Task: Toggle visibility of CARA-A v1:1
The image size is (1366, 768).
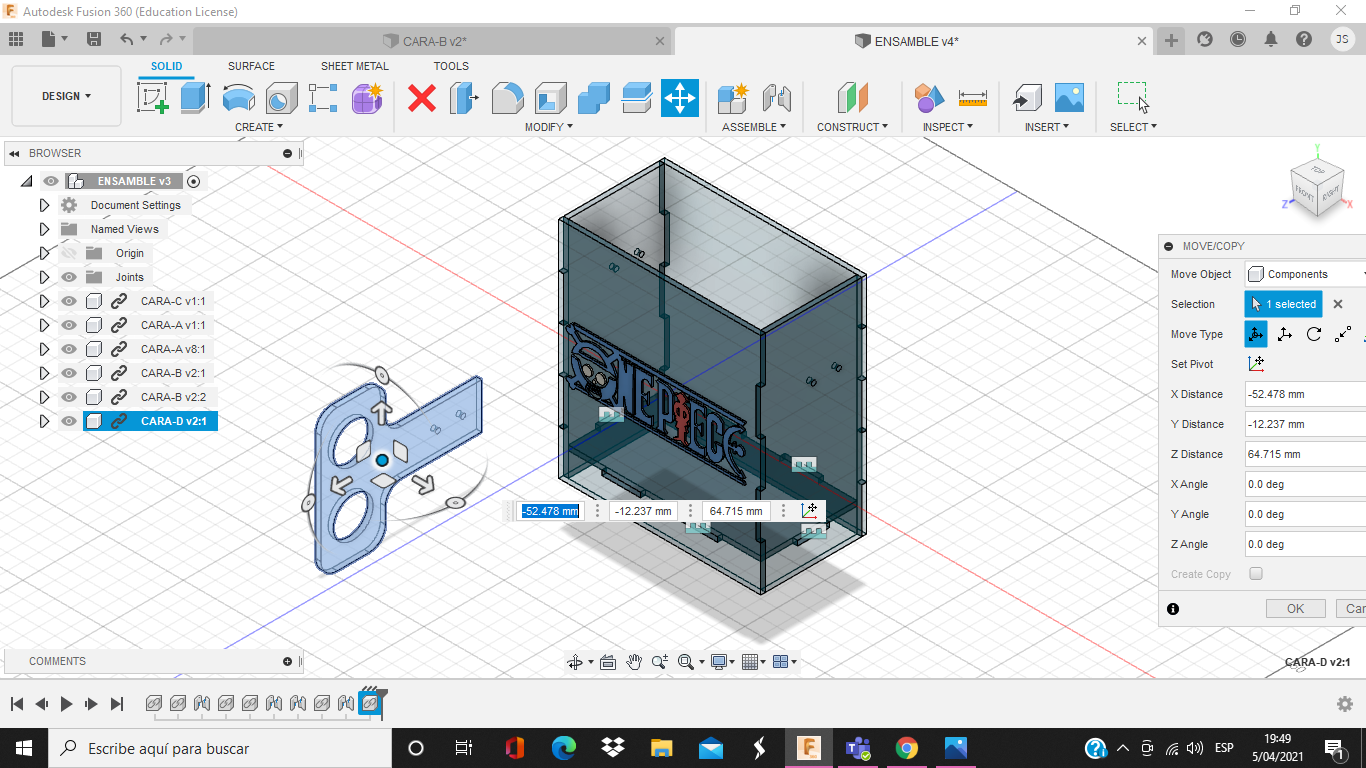Action: pos(69,325)
